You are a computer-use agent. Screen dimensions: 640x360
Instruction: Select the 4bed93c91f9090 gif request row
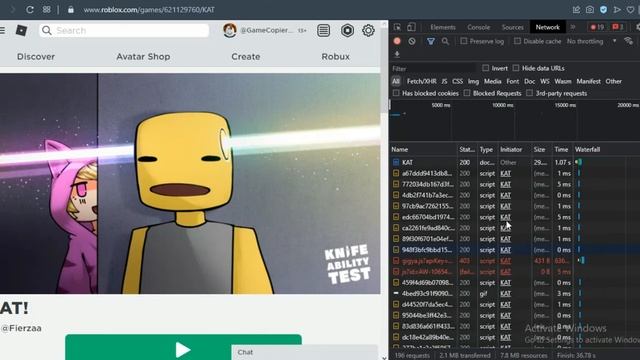coord(514,293)
